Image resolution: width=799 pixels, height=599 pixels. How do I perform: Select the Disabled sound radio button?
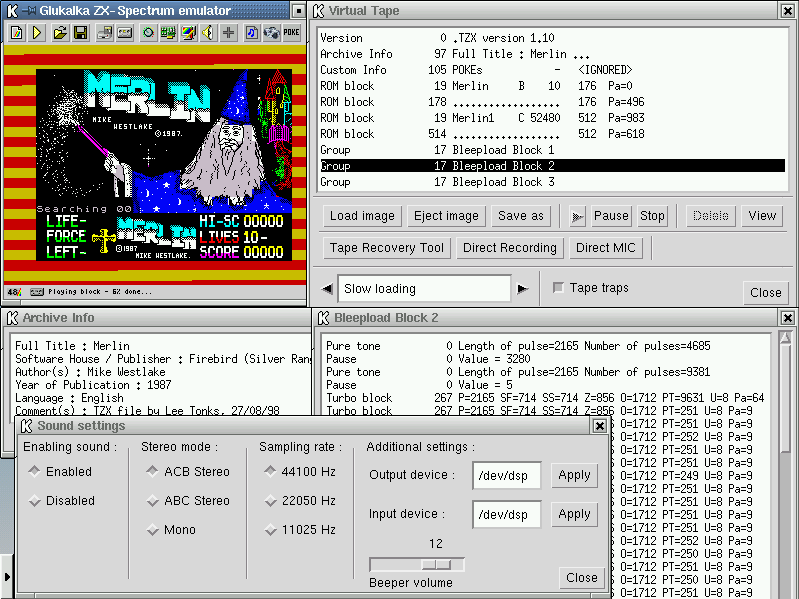click(x=34, y=501)
